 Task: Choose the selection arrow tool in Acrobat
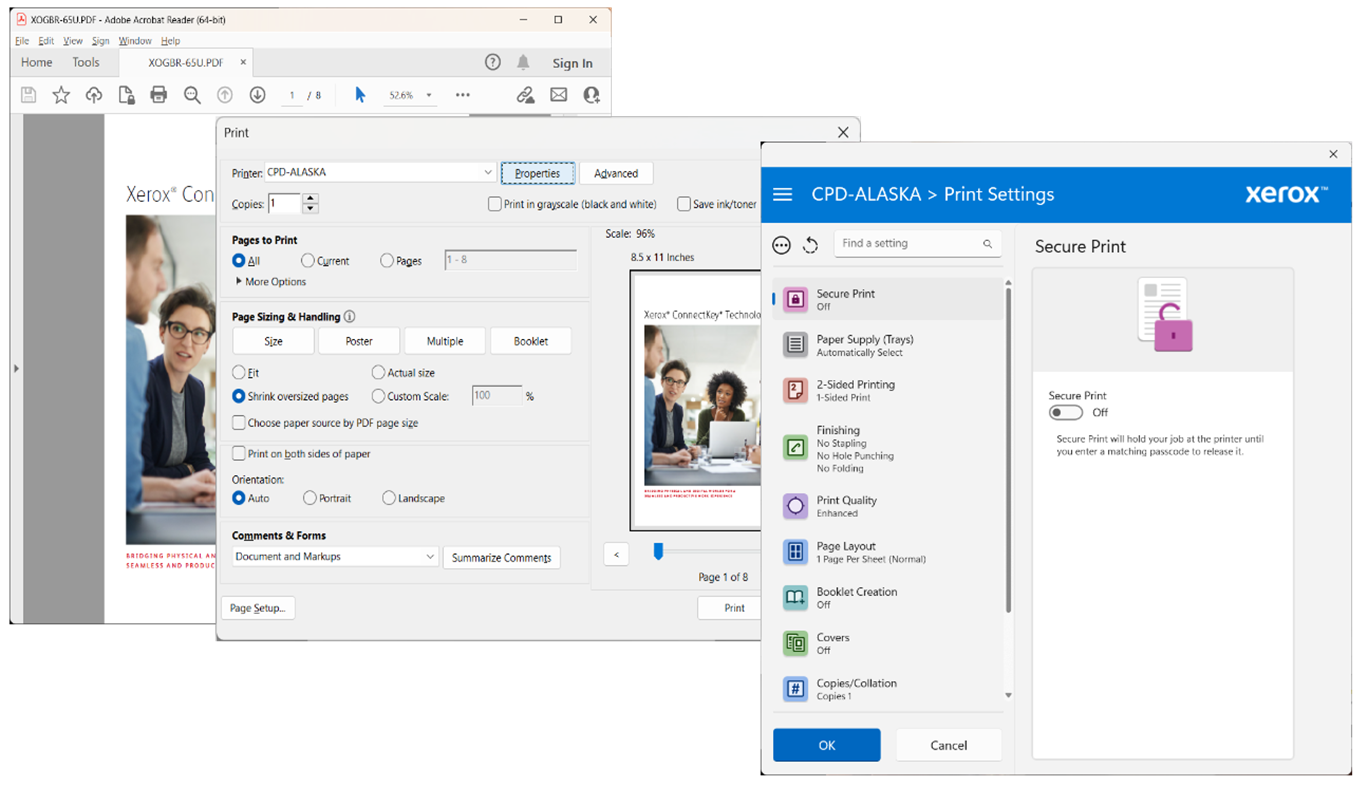point(360,95)
